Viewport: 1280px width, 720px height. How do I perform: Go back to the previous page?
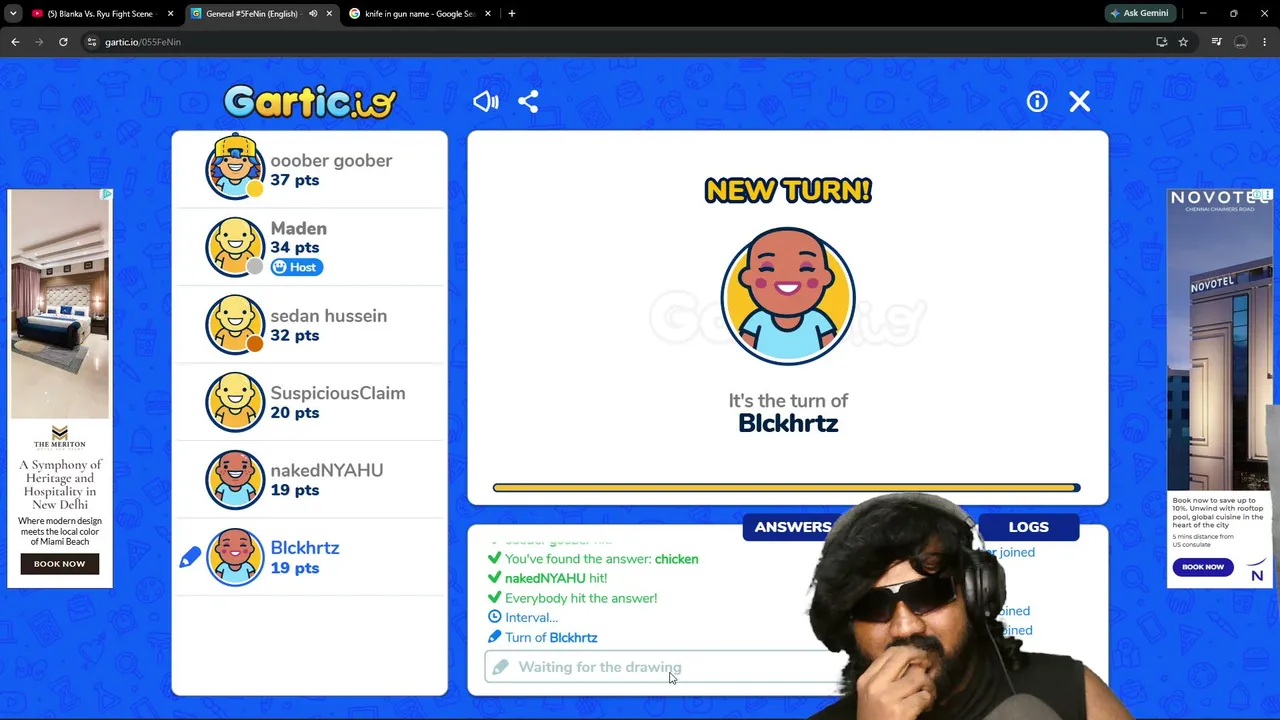(15, 42)
